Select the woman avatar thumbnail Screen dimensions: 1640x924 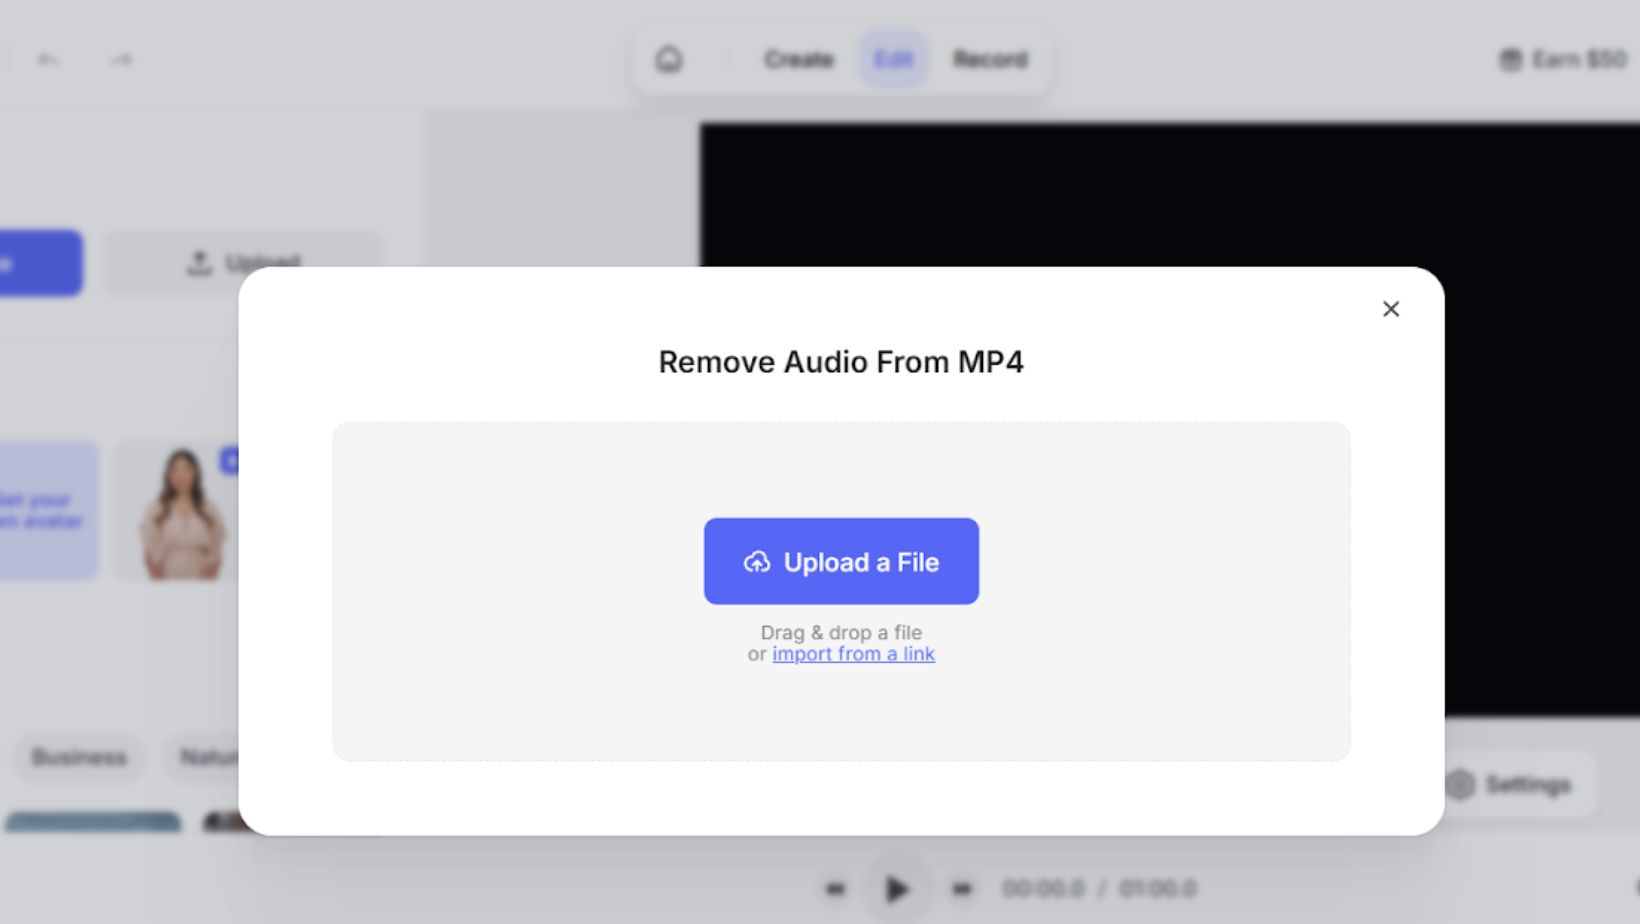point(180,512)
